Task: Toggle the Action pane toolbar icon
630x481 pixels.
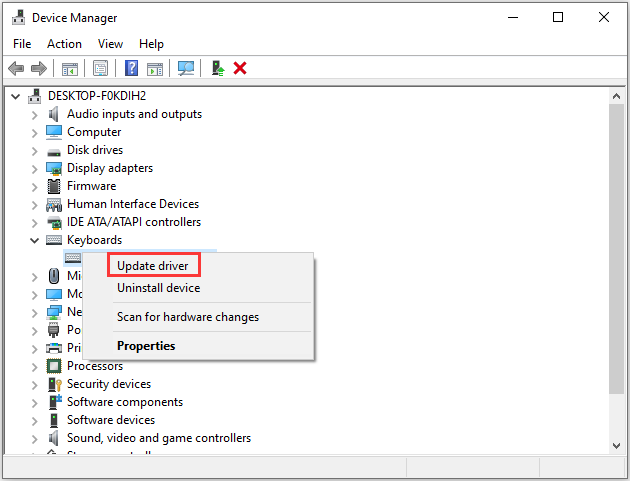Action: coord(155,68)
